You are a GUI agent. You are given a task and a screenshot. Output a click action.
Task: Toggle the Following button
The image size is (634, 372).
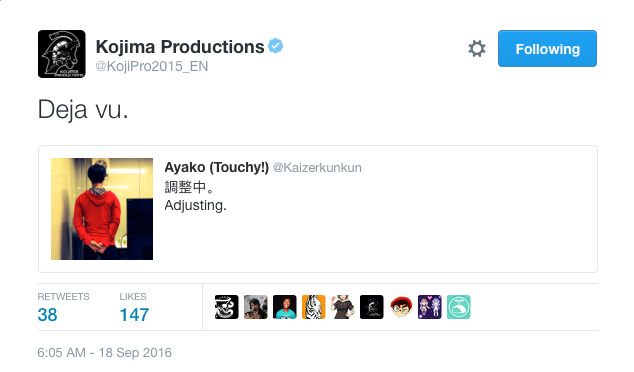click(547, 49)
